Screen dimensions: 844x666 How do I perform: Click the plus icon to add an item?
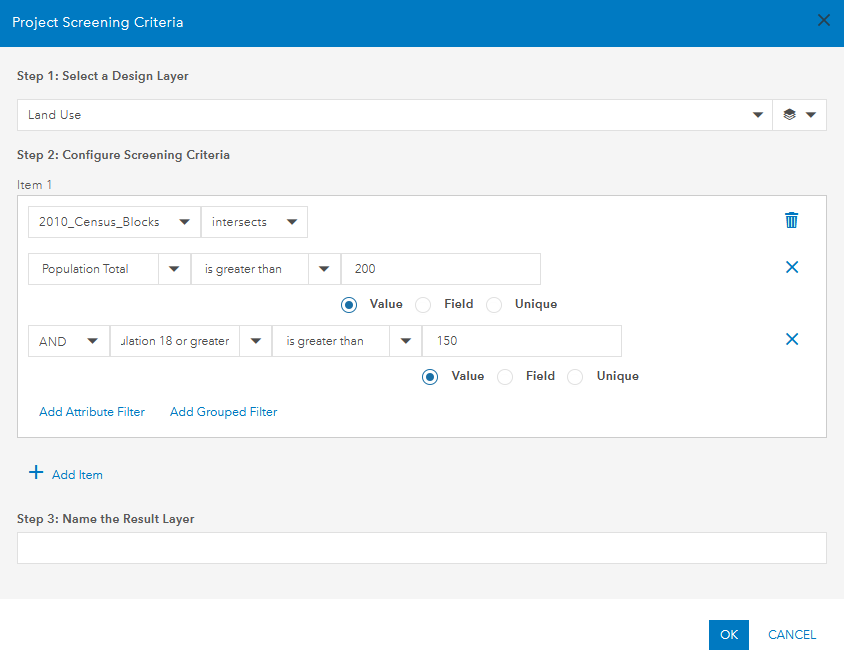pyautogui.click(x=38, y=473)
